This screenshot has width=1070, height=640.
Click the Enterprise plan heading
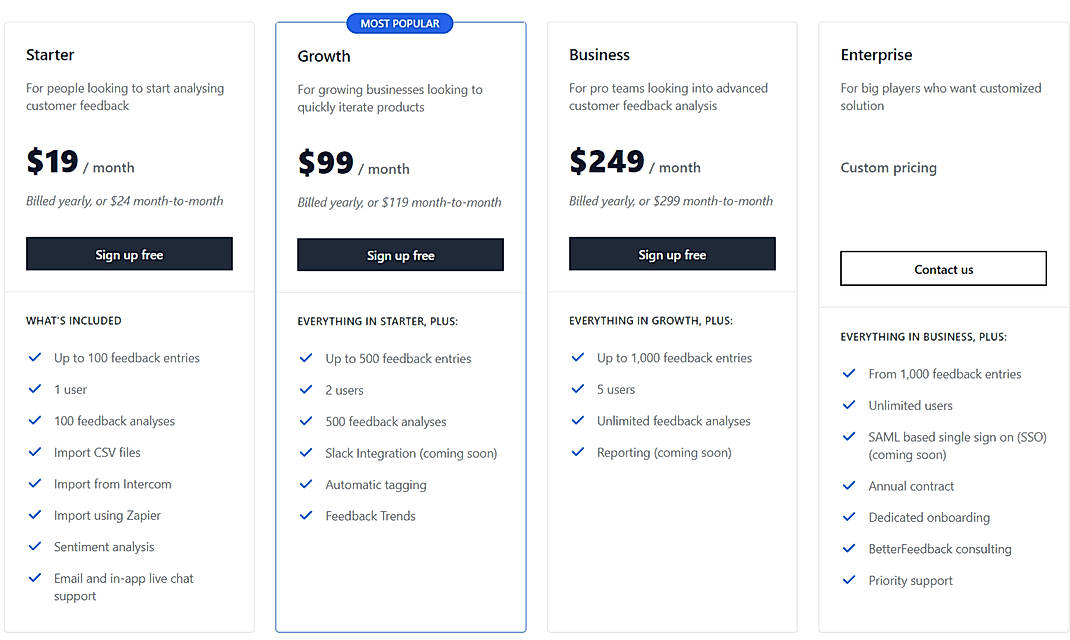pyautogui.click(x=877, y=54)
